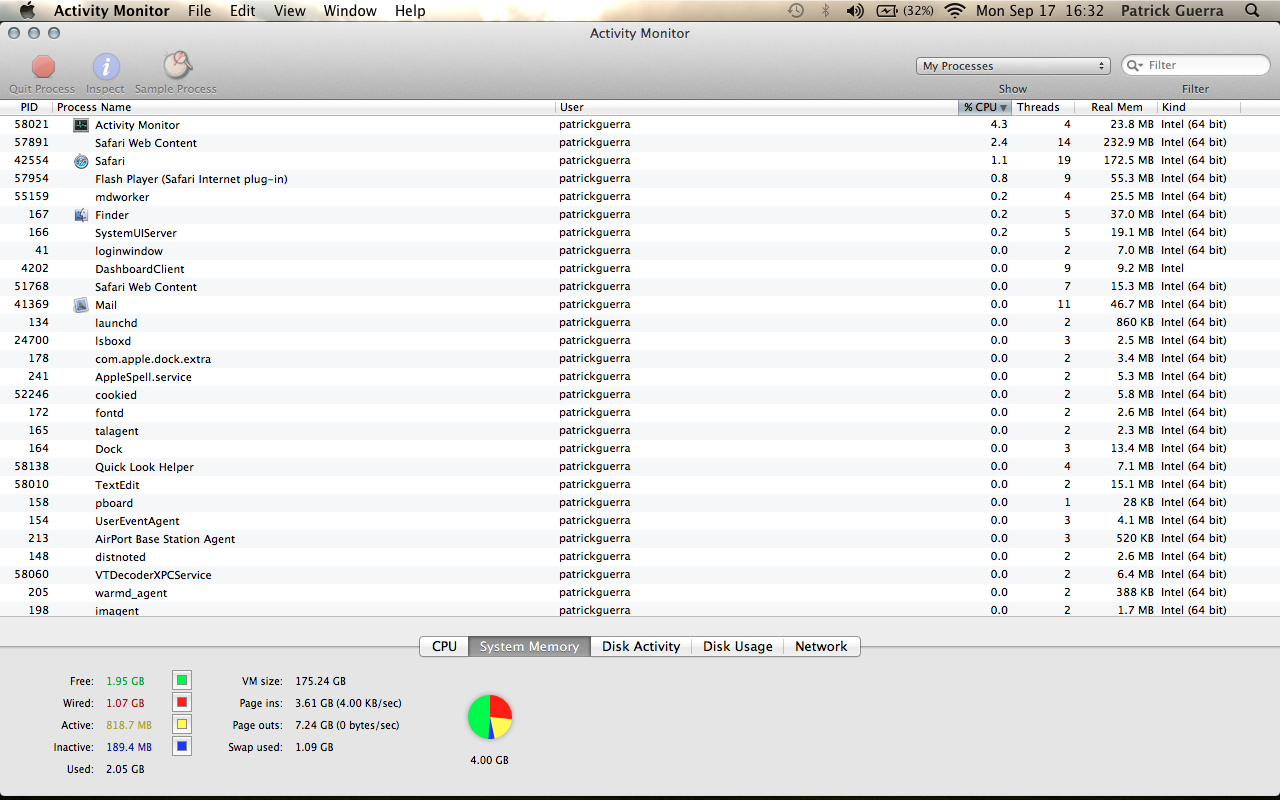Click the green Free memory swatch

click(182, 681)
